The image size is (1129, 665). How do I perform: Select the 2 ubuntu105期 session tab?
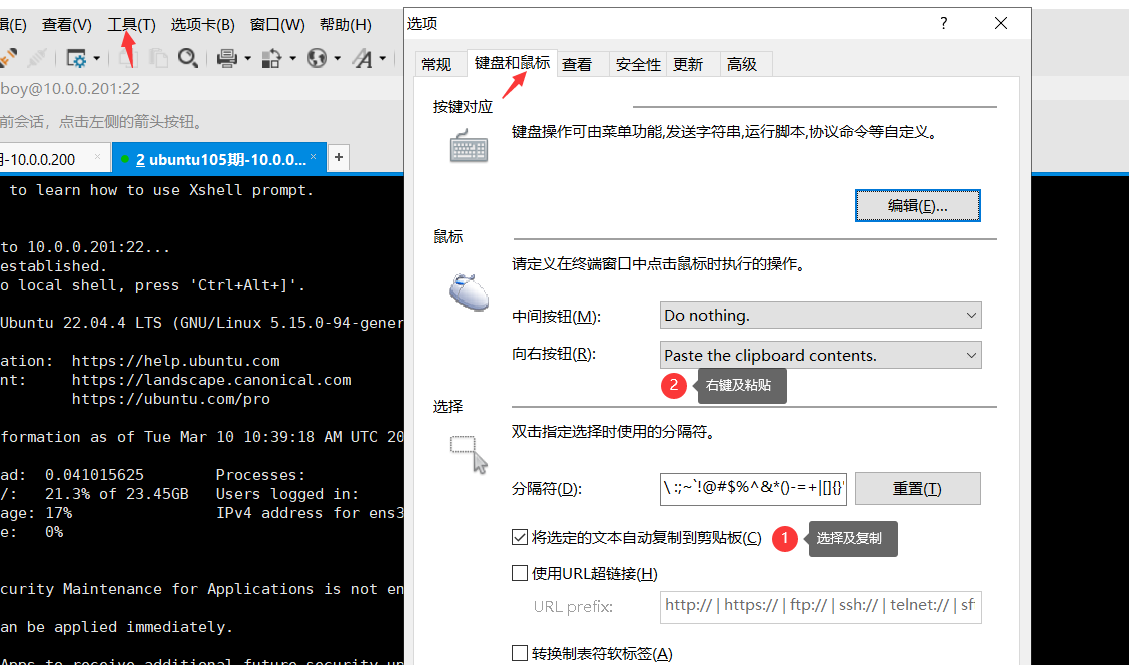(x=220, y=158)
